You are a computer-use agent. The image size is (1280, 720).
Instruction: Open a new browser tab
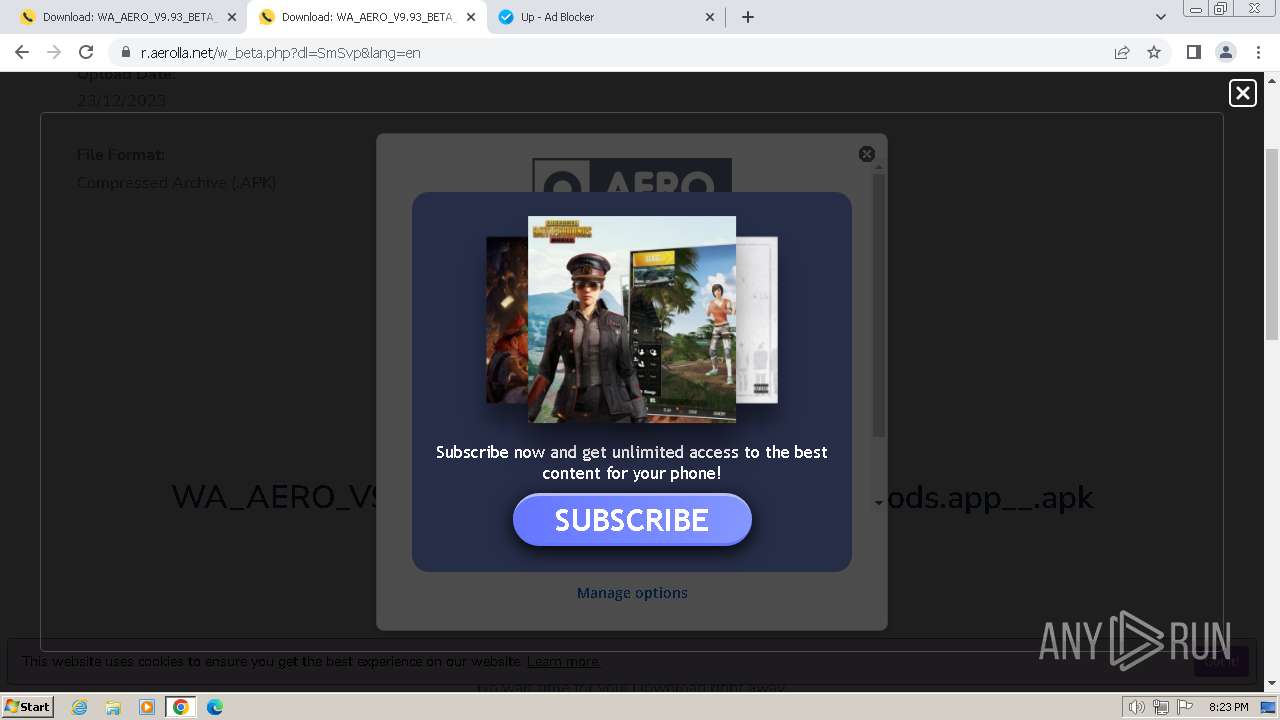[x=748, y=17]
